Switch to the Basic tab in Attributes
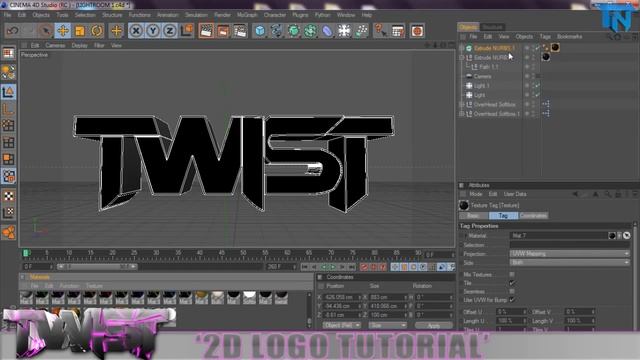 [473, 216]
